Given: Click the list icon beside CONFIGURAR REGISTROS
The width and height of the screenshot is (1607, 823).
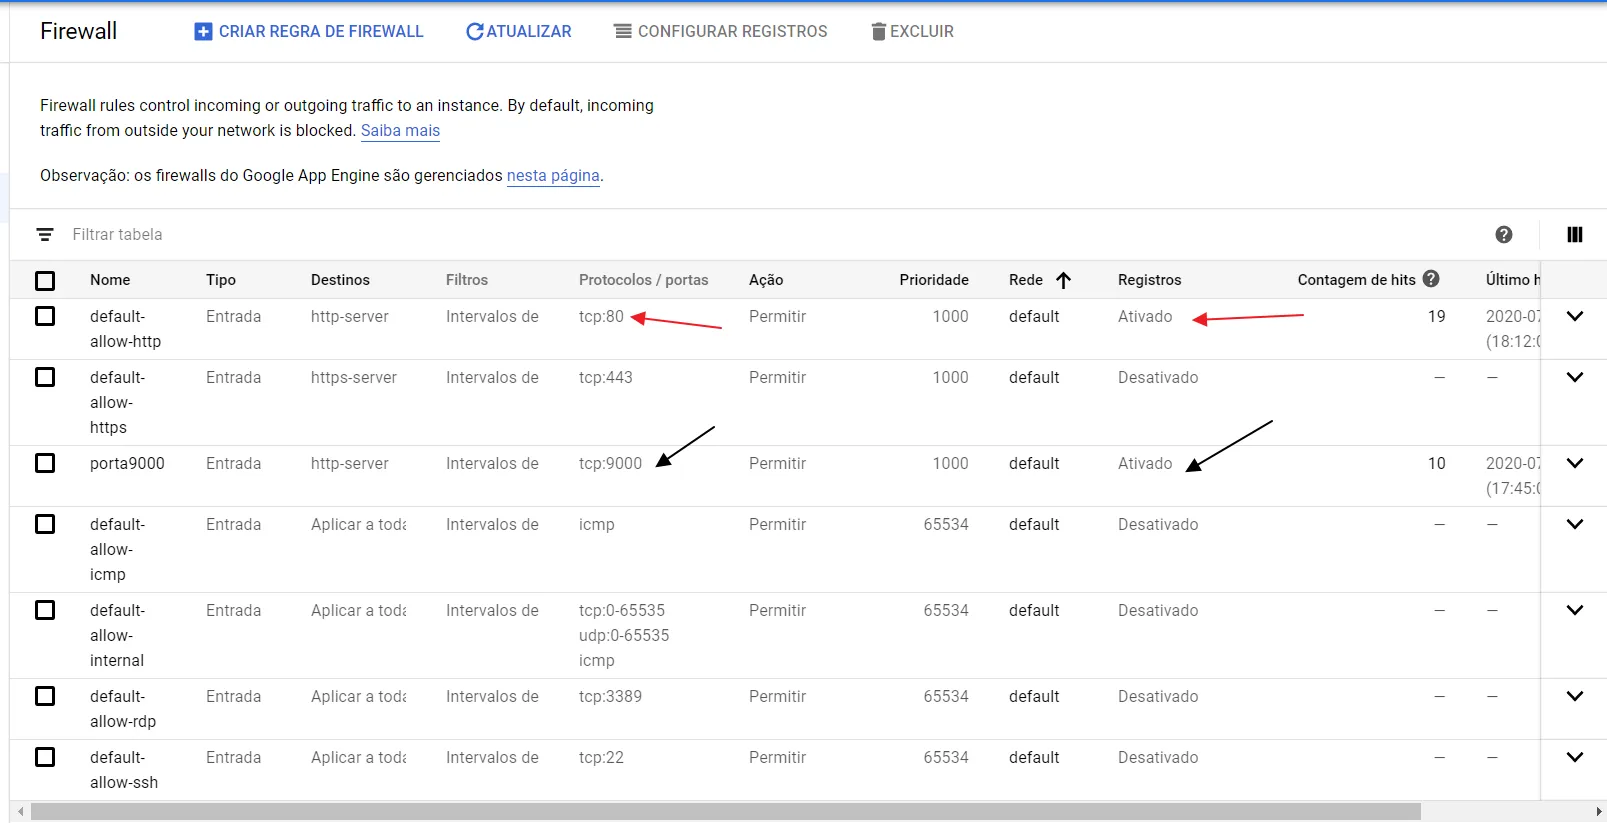Looking at the screenshot, I should tap(623, 32).
